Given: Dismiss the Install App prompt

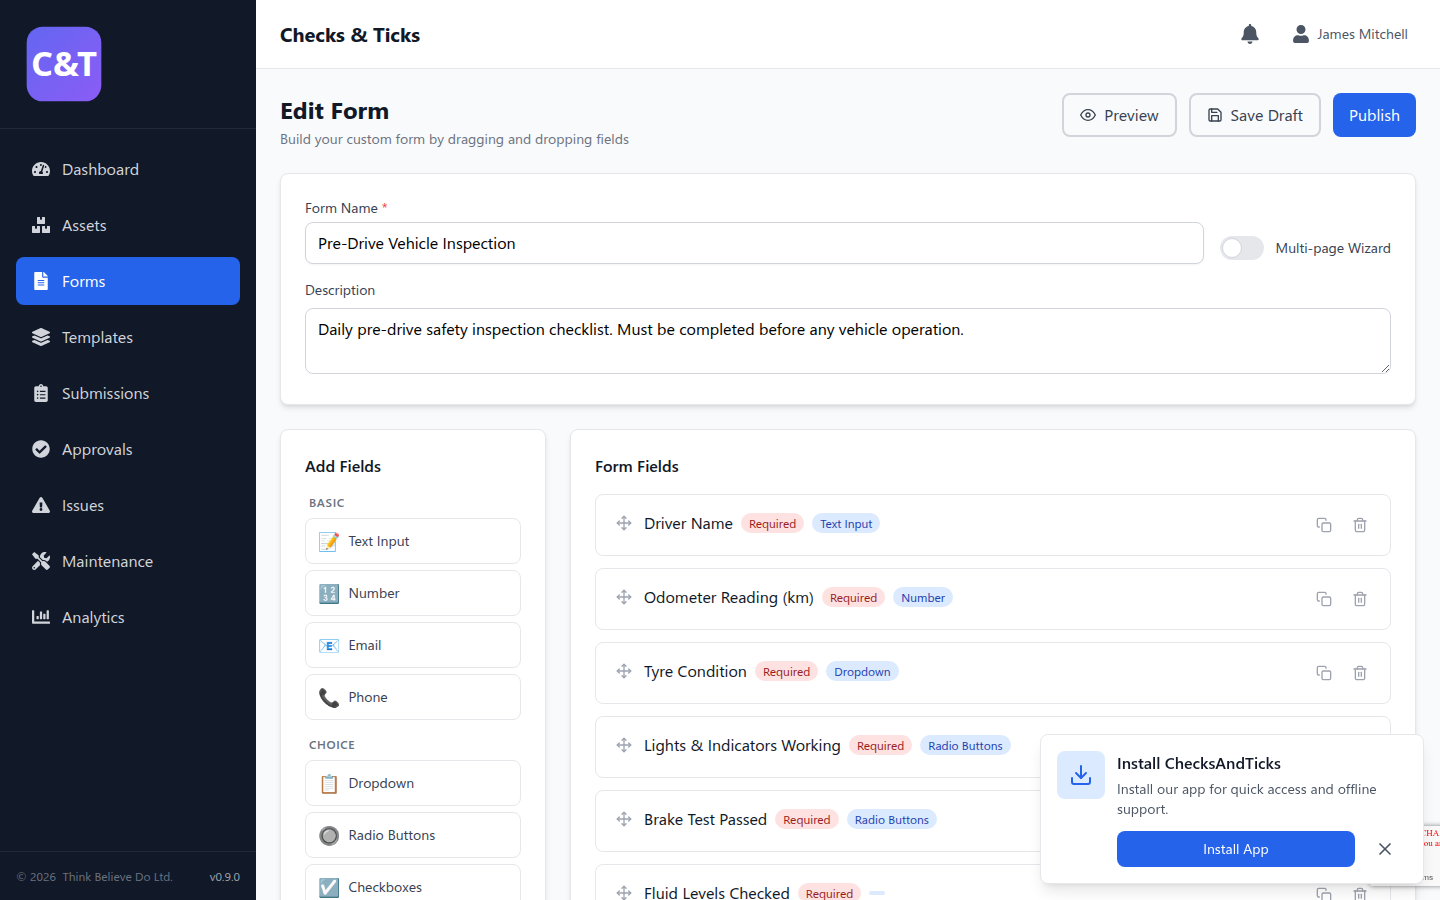Looking at the screenshot, I should coord(1385,849).
